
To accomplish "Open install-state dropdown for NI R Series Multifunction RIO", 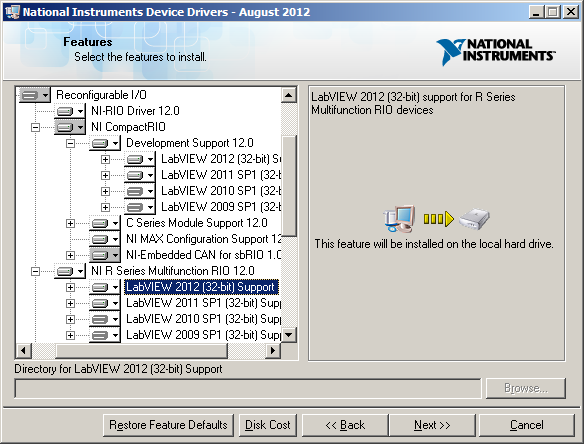I will [x=70, y=271].
